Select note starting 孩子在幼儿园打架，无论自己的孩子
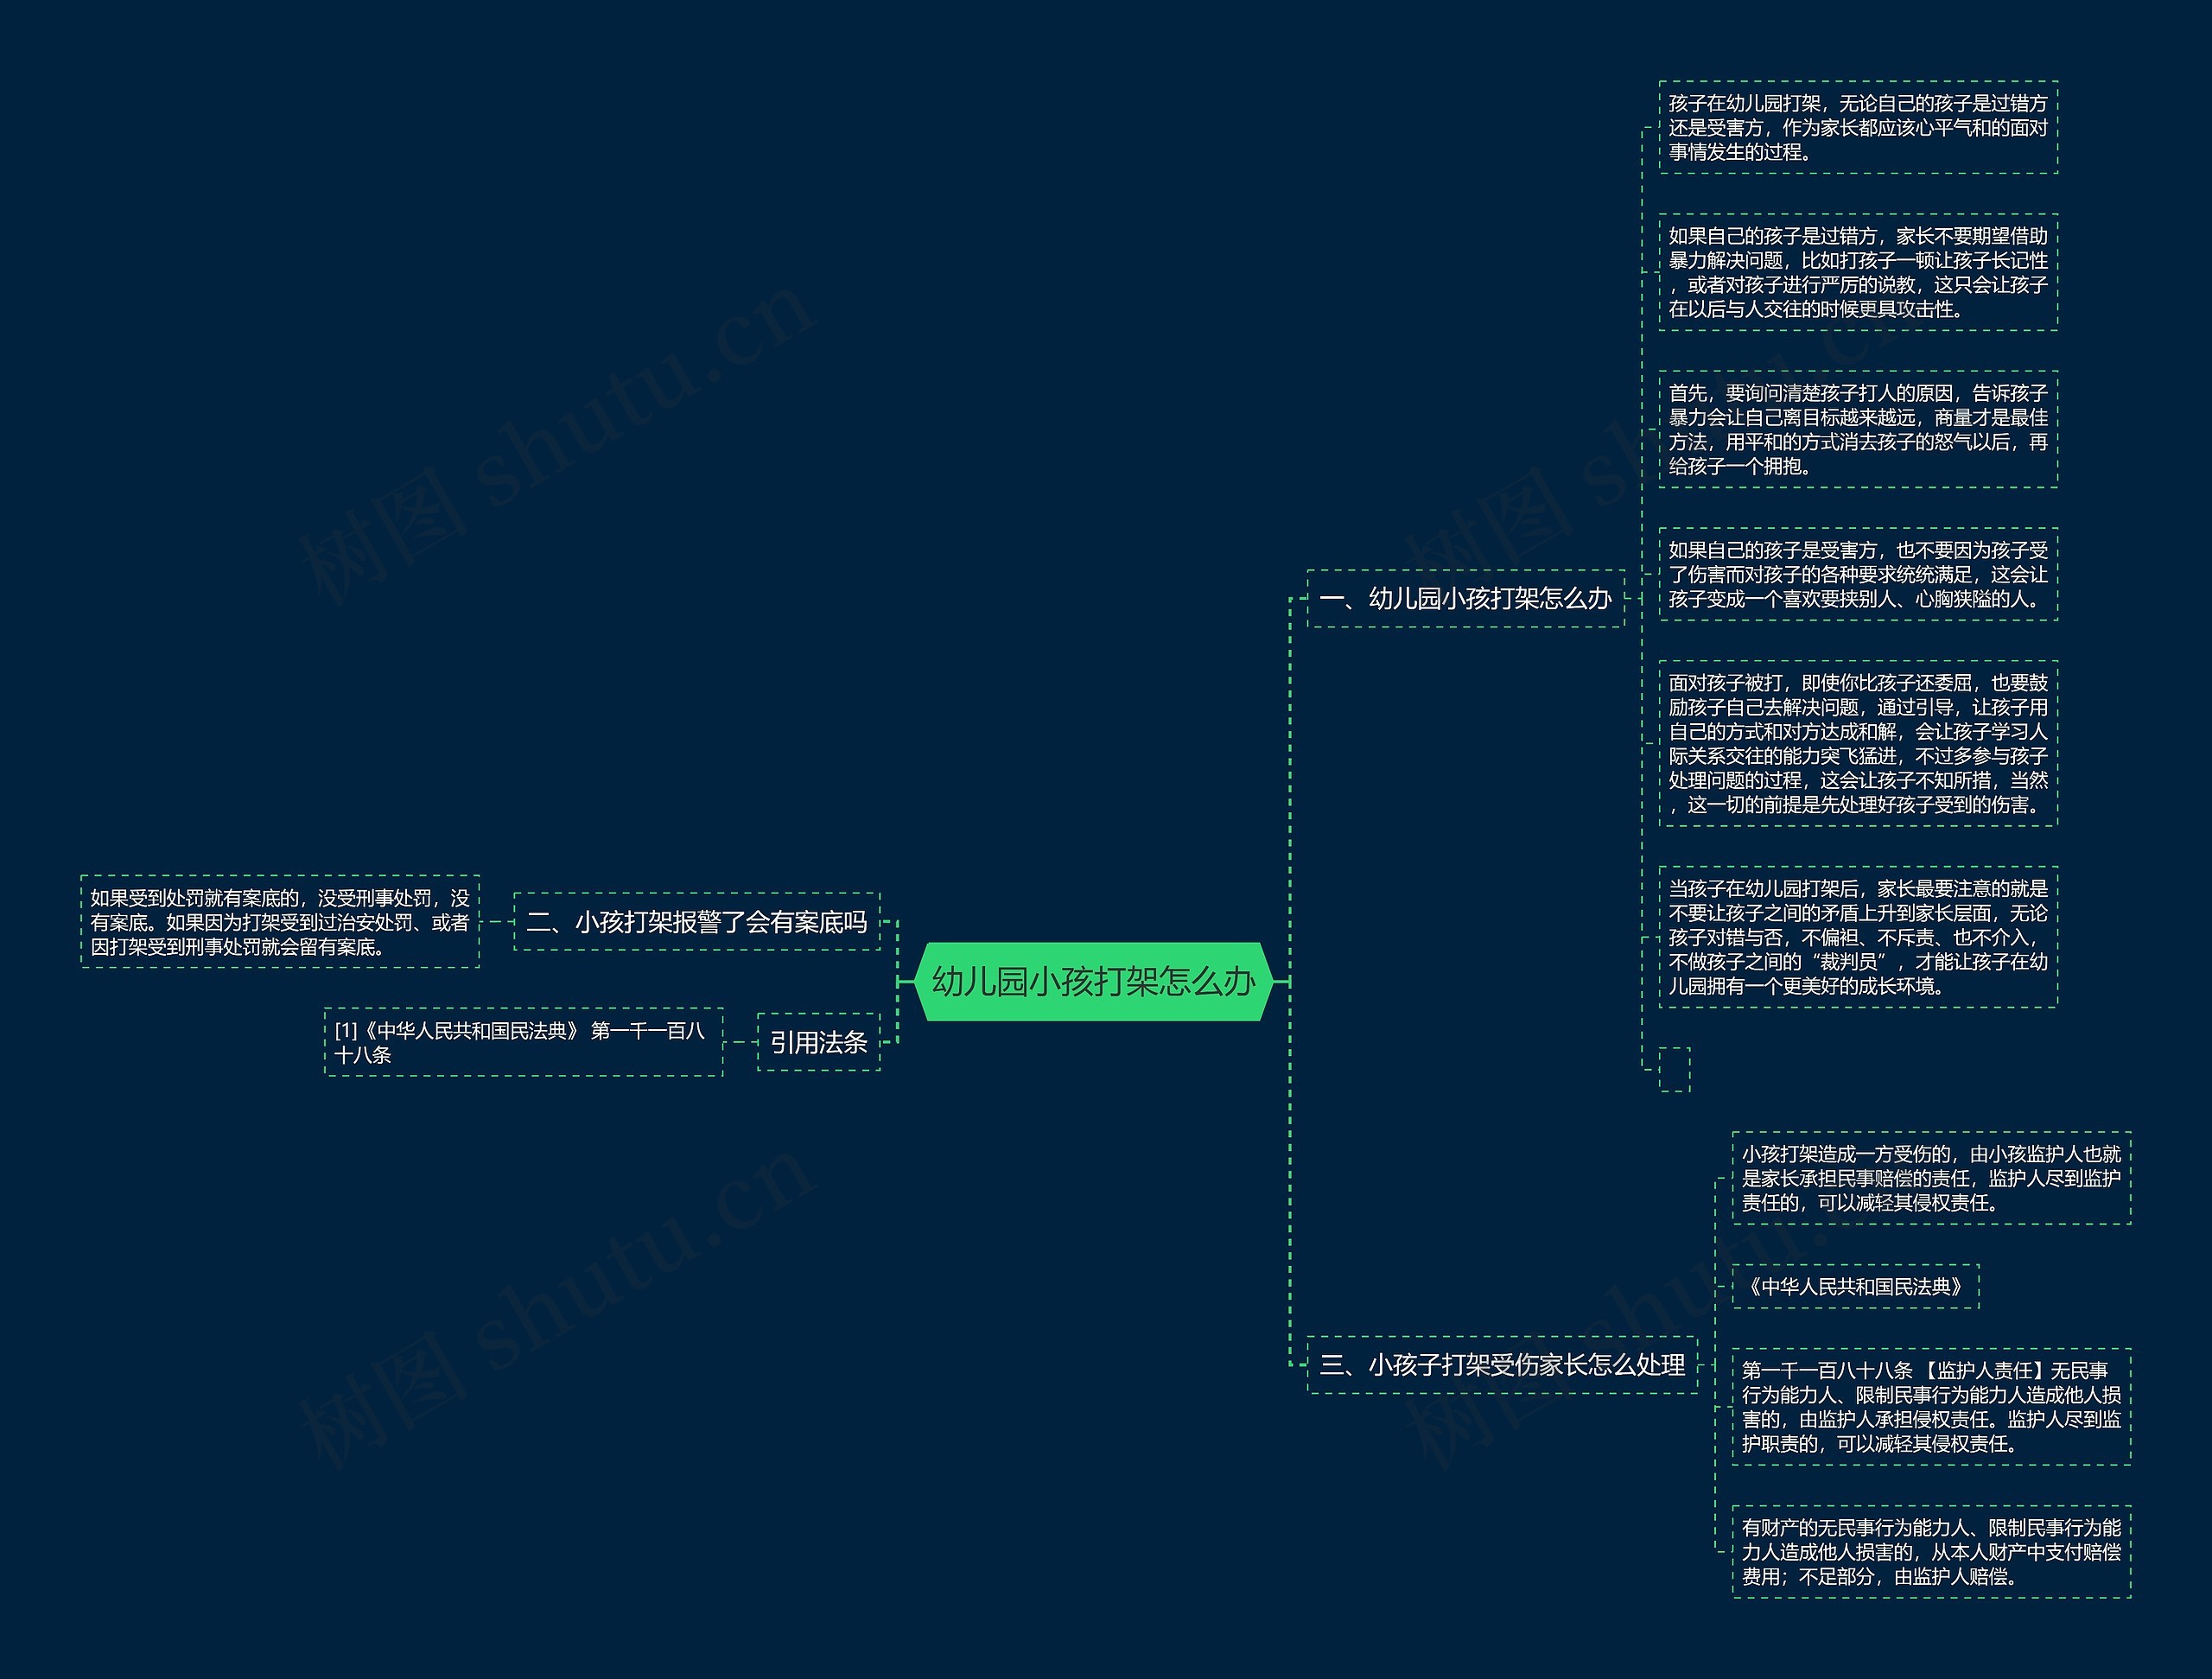This screenshot has height=1679, width=2212. click(1858, 127)
